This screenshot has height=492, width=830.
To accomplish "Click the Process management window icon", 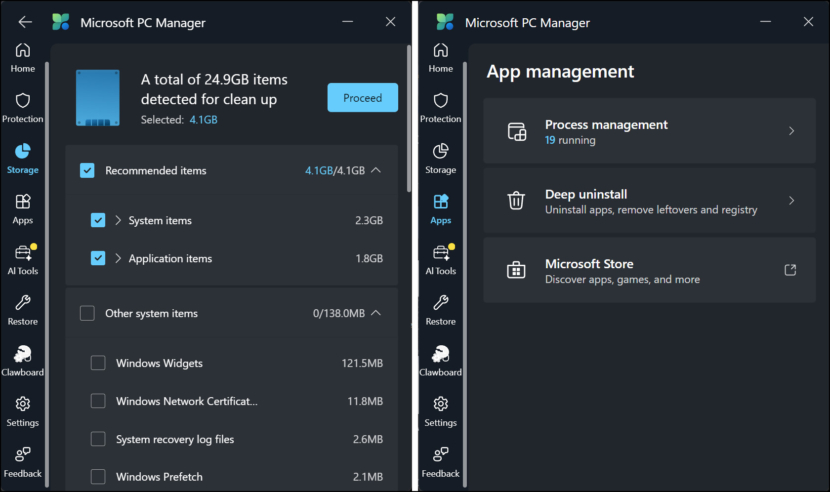I will click(517, 131).
